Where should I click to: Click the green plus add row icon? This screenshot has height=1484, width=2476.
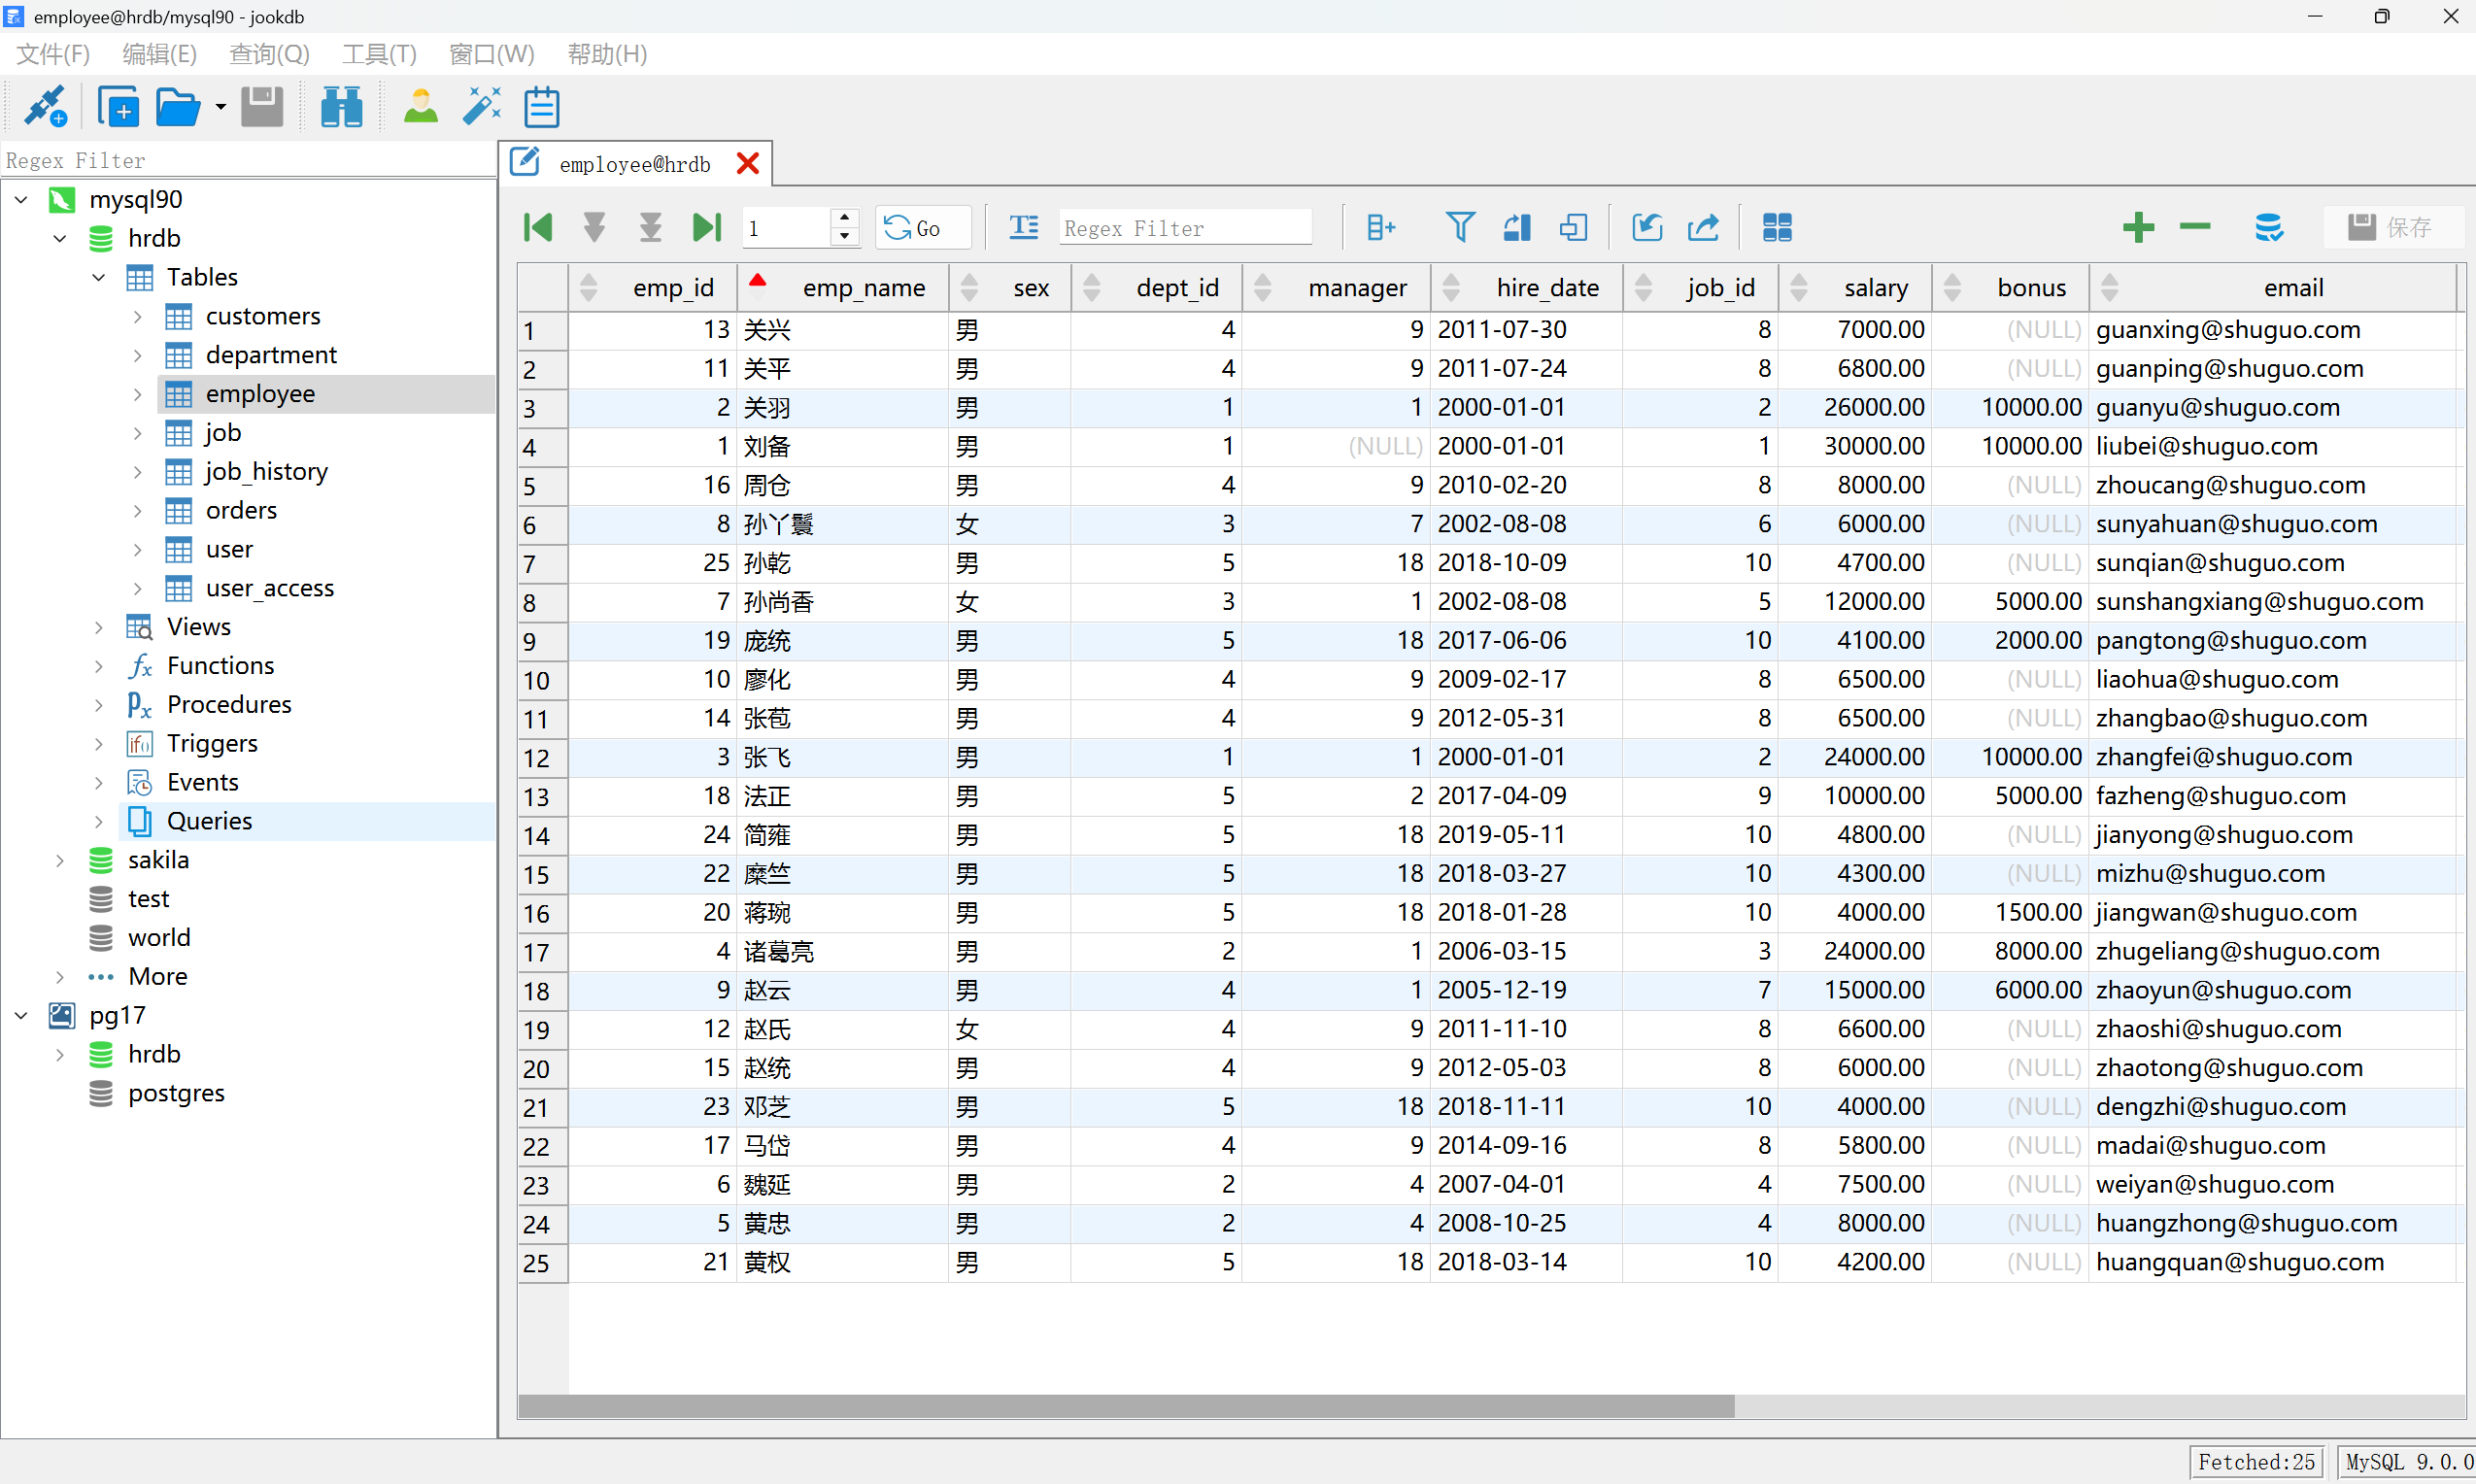2137,227
